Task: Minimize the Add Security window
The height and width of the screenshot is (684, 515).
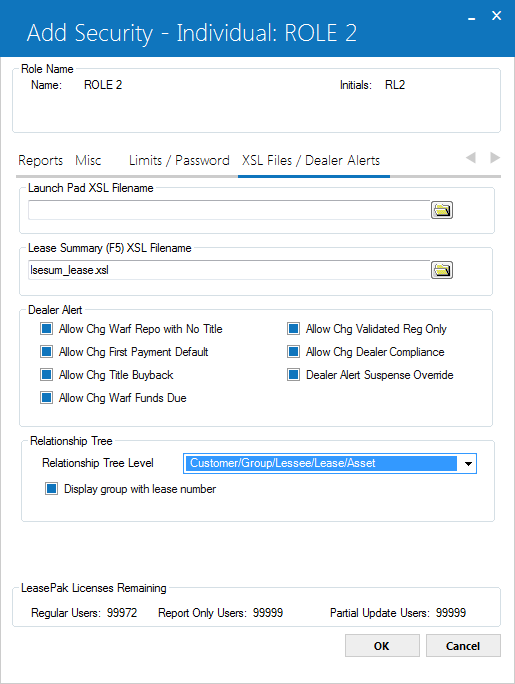Action: pyautogui.click(x=471, y=17)
